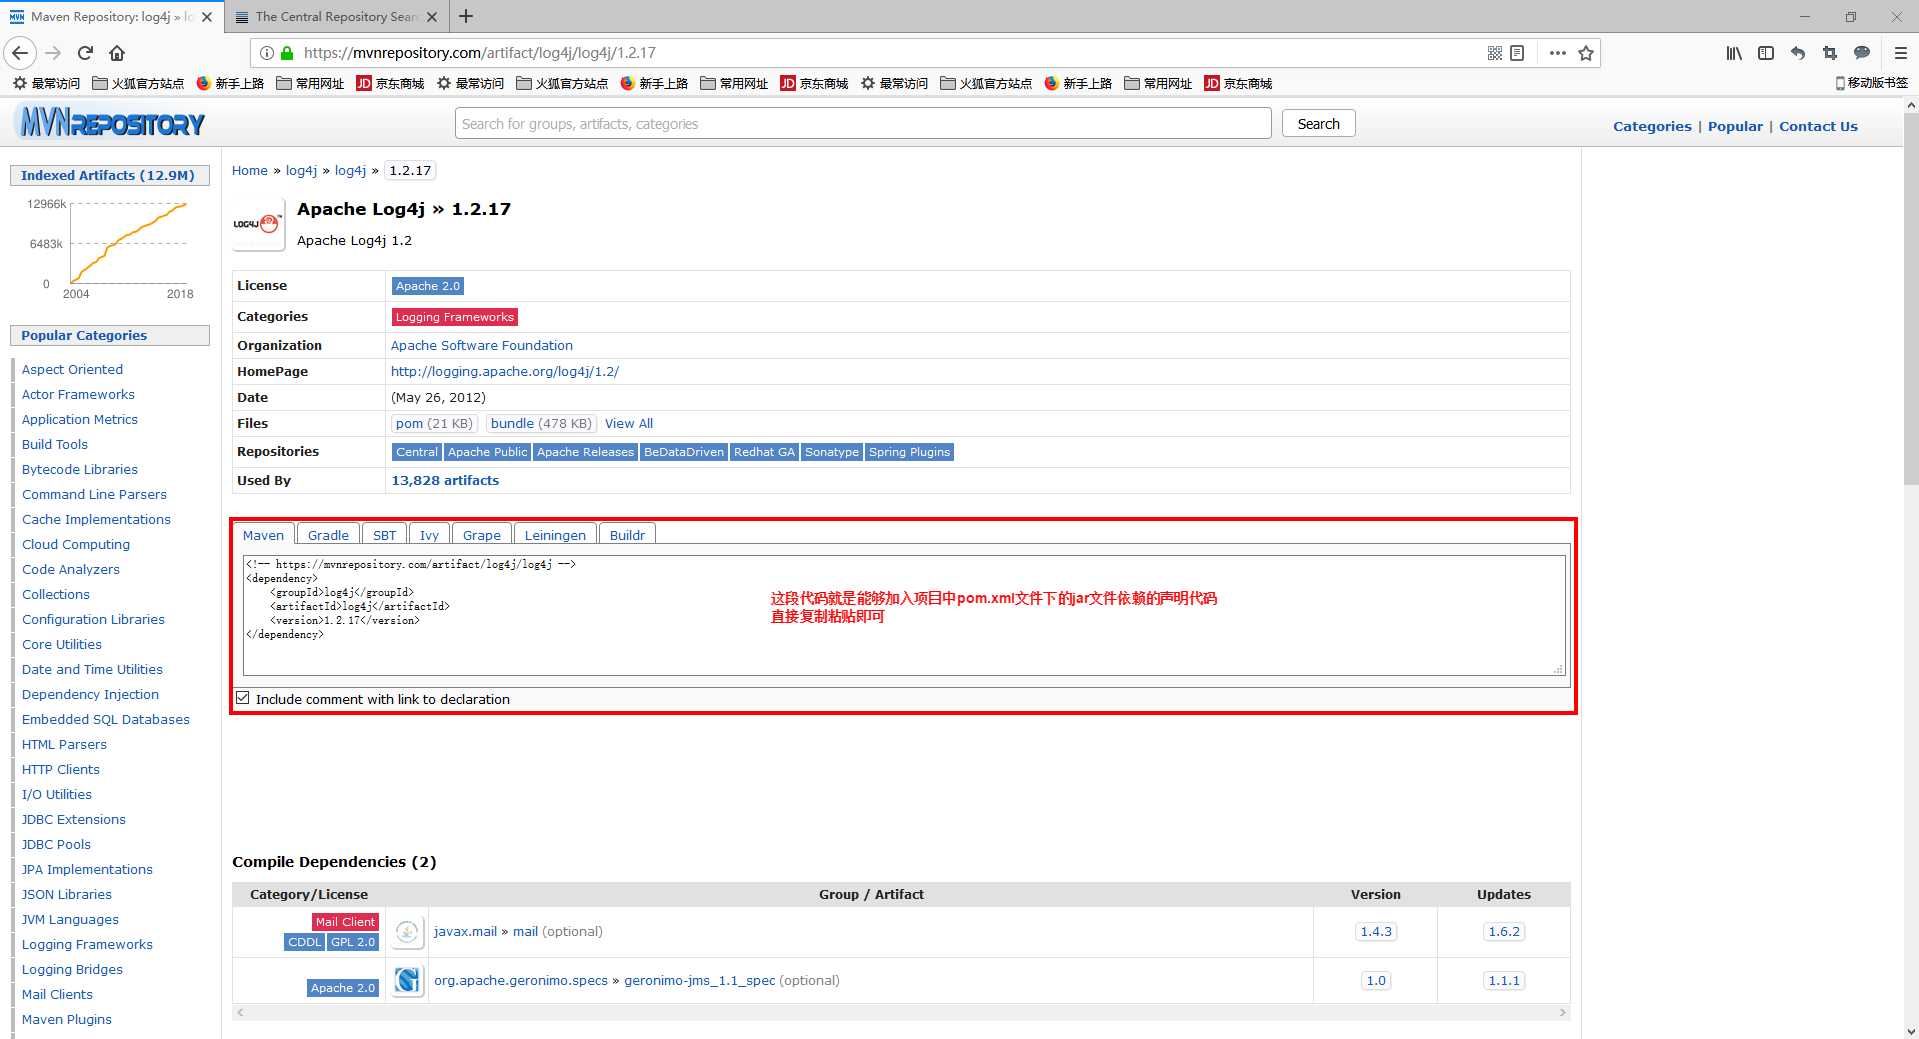Open the Firefox hamburger menu

1901,53
